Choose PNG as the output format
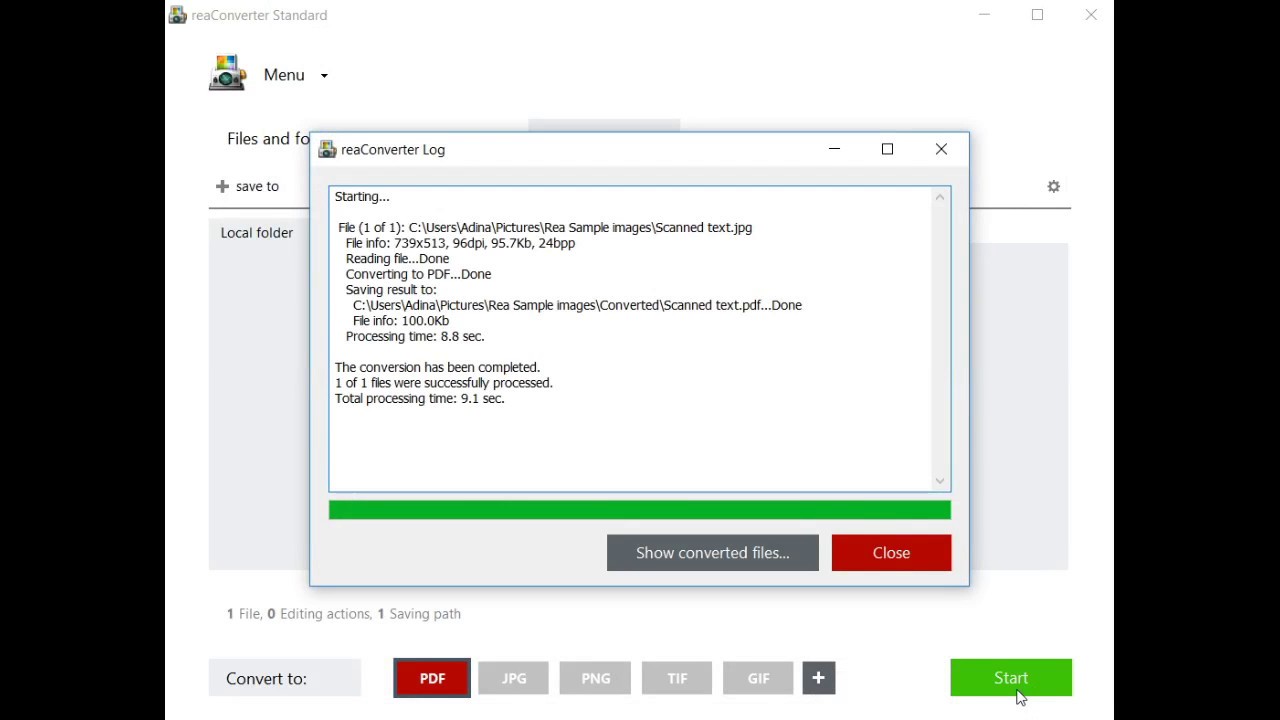Screen dimensions: 1280x720 595,678
